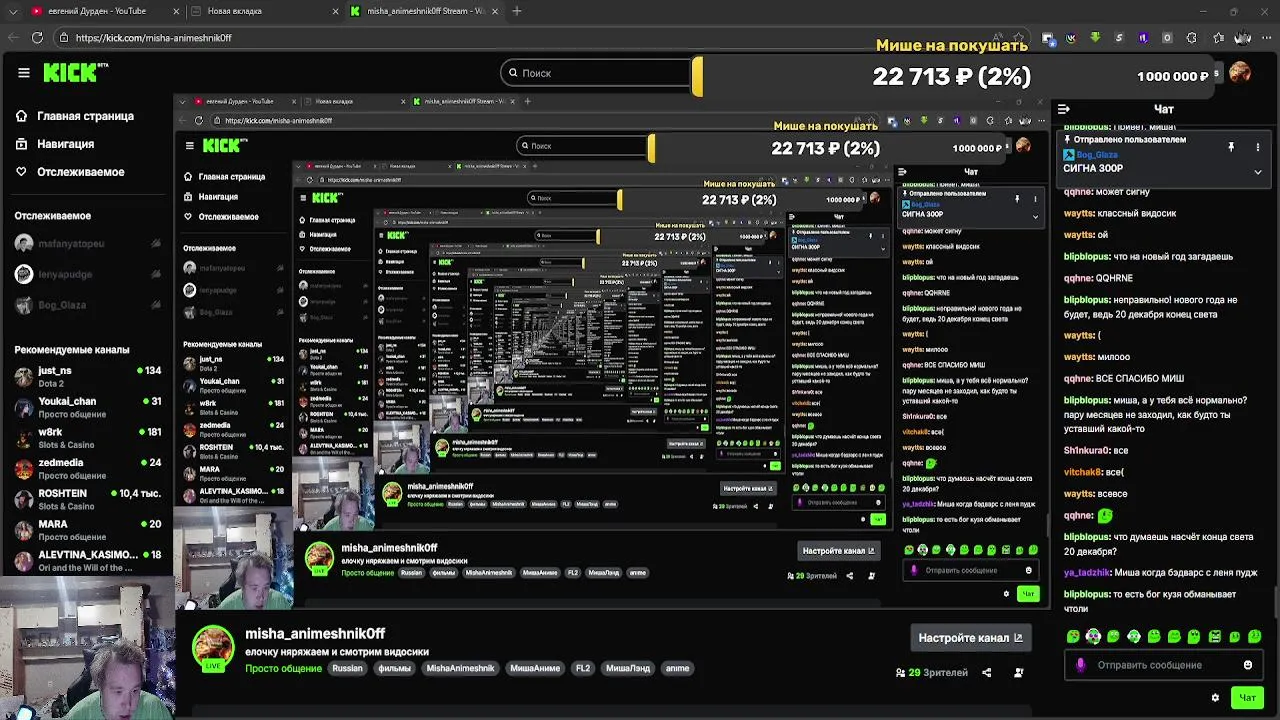Collapse the chat with the header arrow icon

[1064, 109]
